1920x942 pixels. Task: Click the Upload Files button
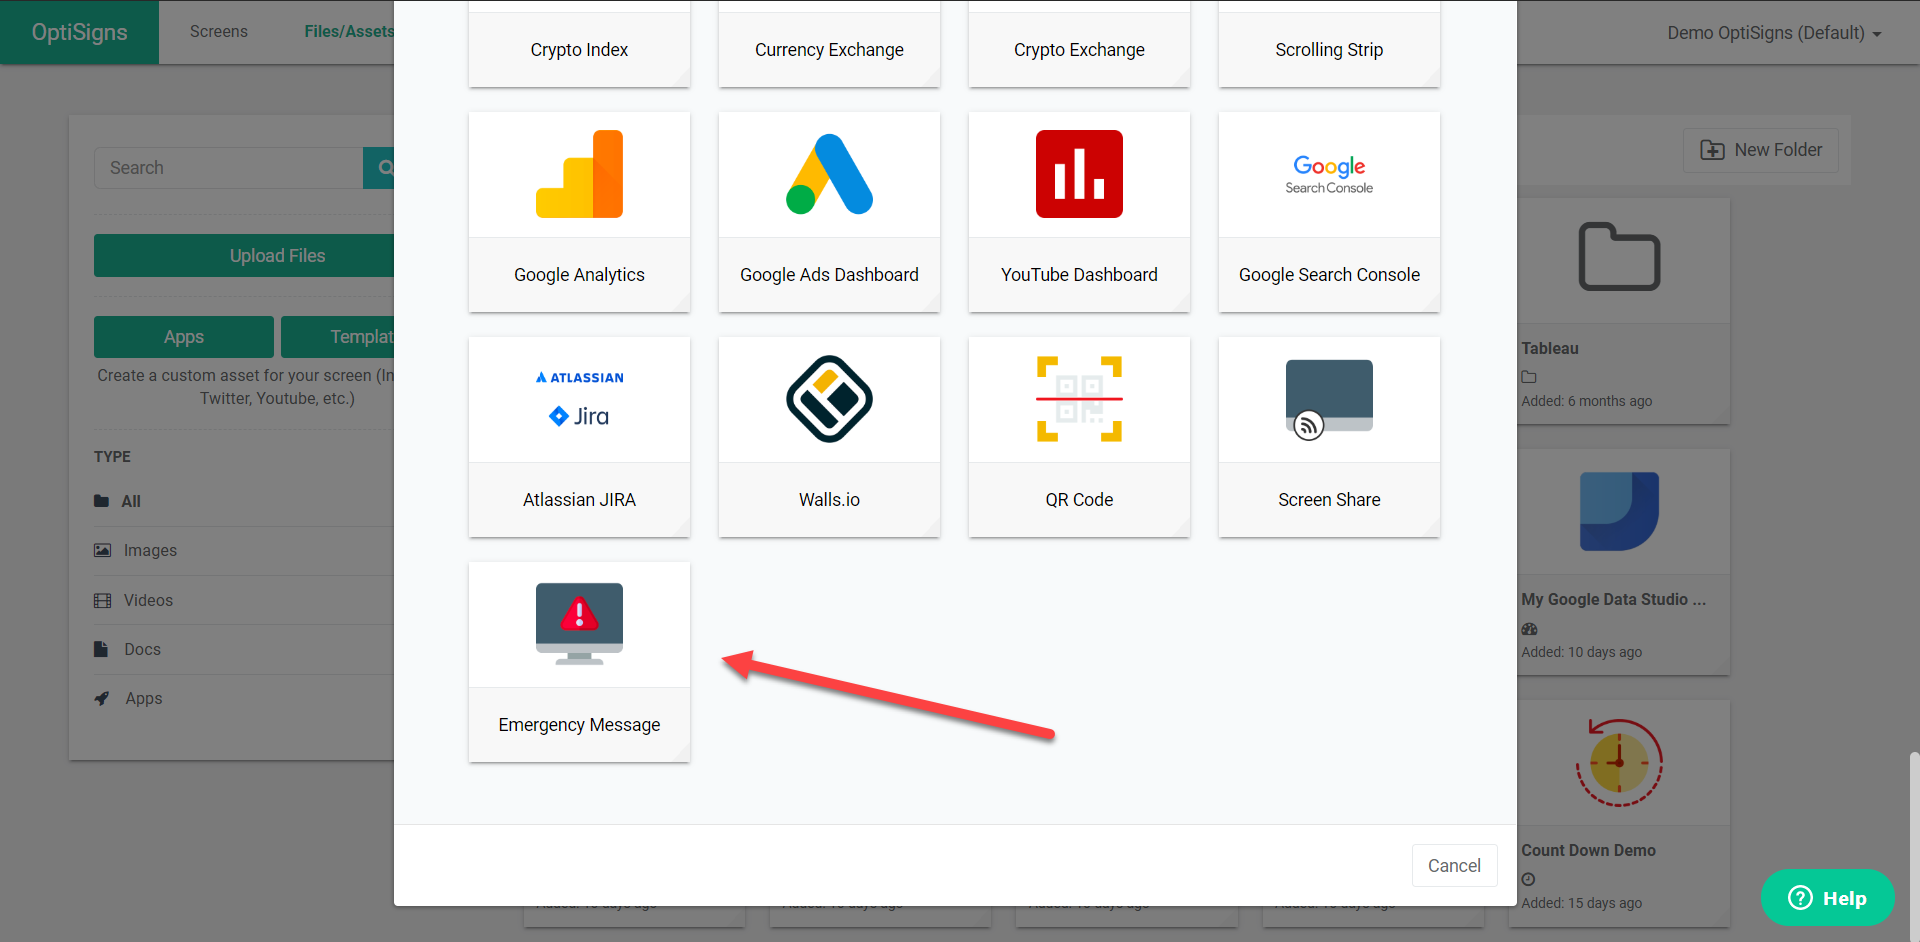244,255
